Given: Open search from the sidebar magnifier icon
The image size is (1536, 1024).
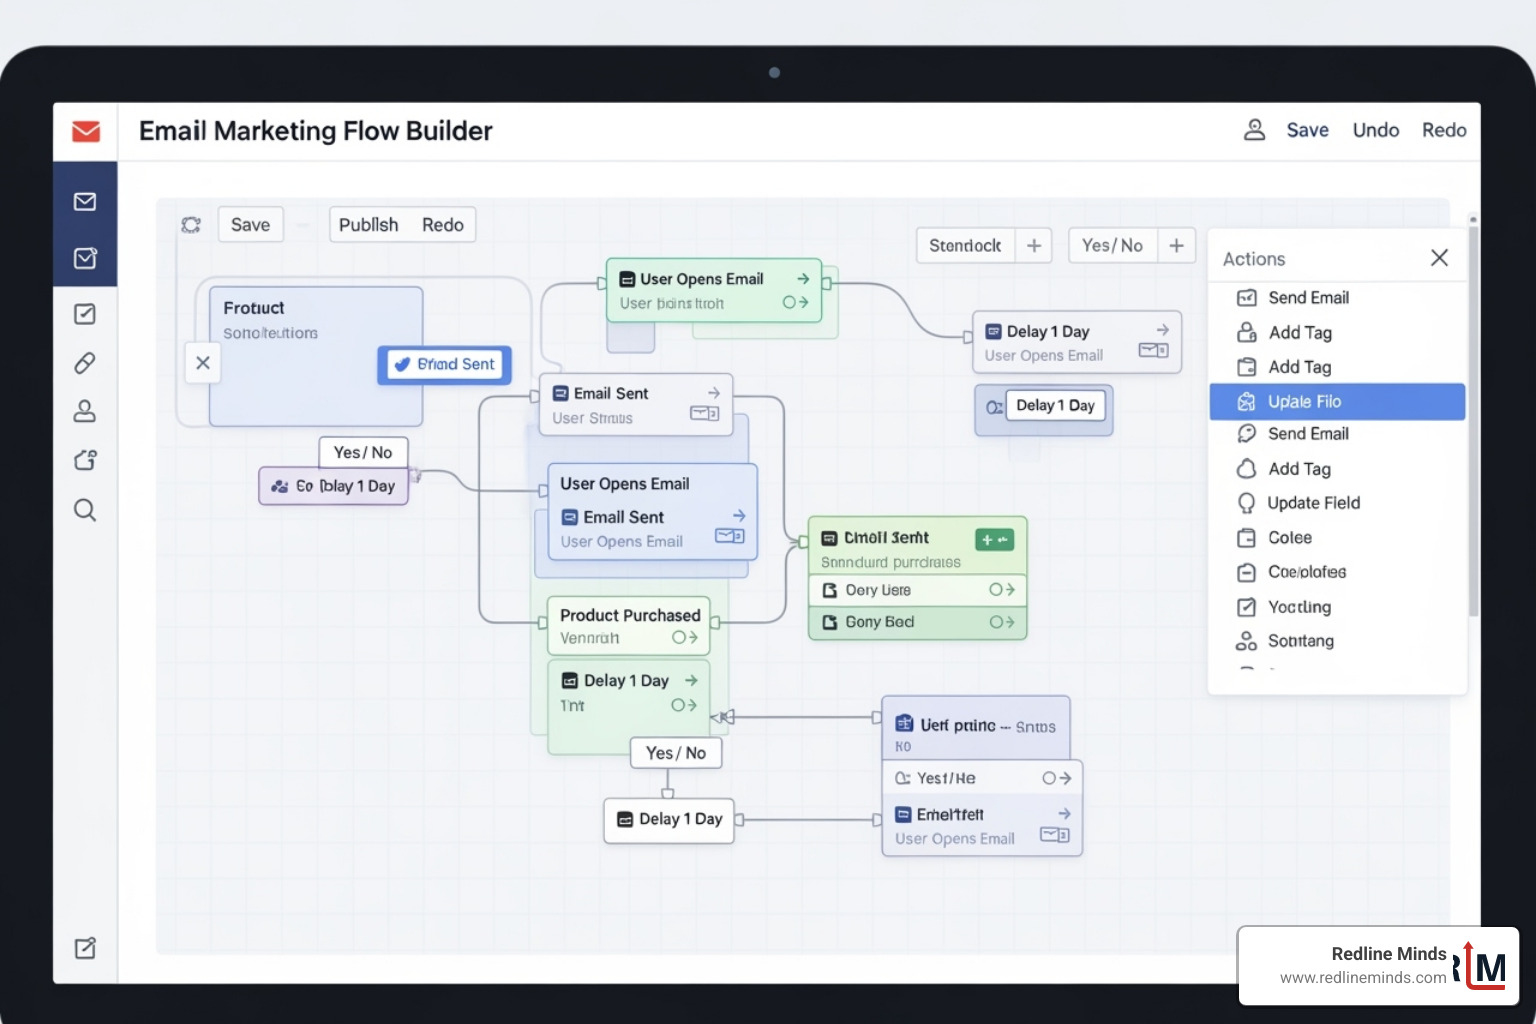Looking at the screenshot, I should coord(85,510).
